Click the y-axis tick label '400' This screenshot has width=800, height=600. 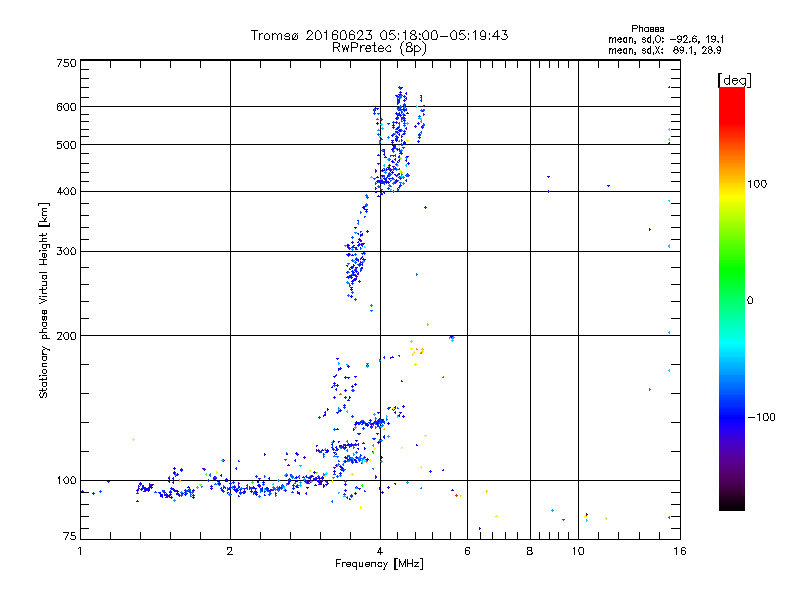click(x=66, y=191)
